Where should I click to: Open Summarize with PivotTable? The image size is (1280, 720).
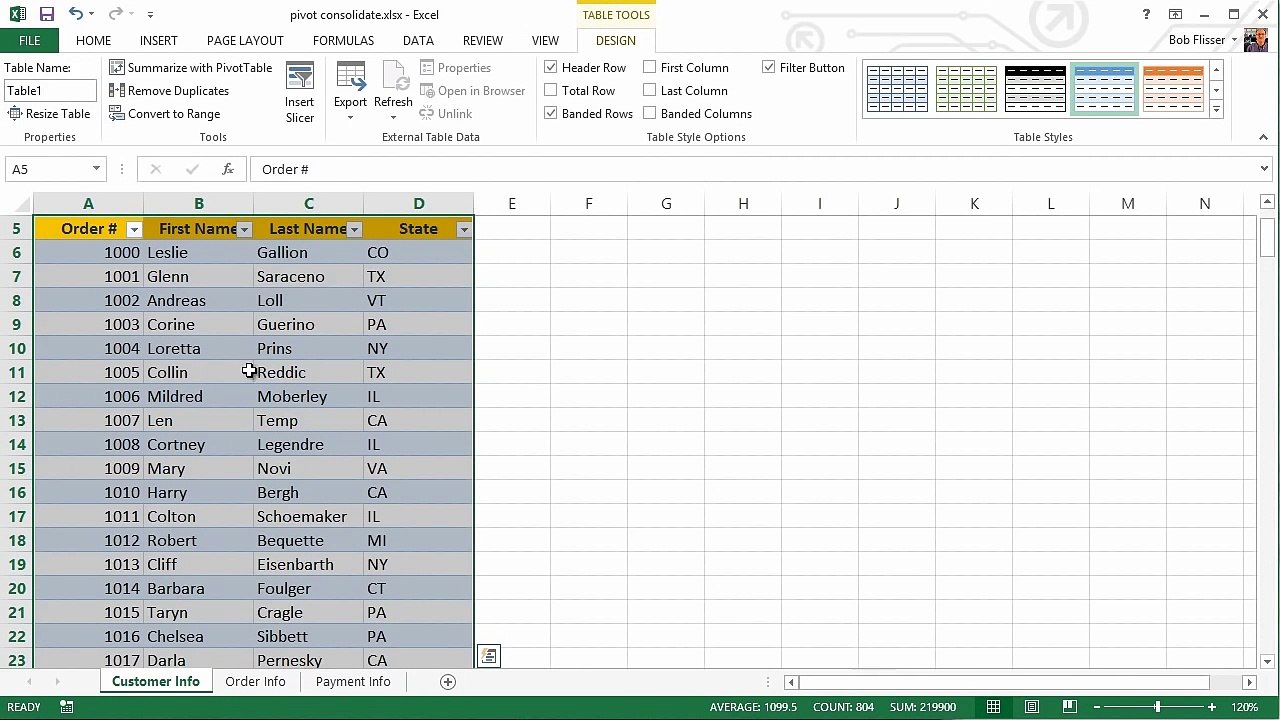tap(190, 67)
